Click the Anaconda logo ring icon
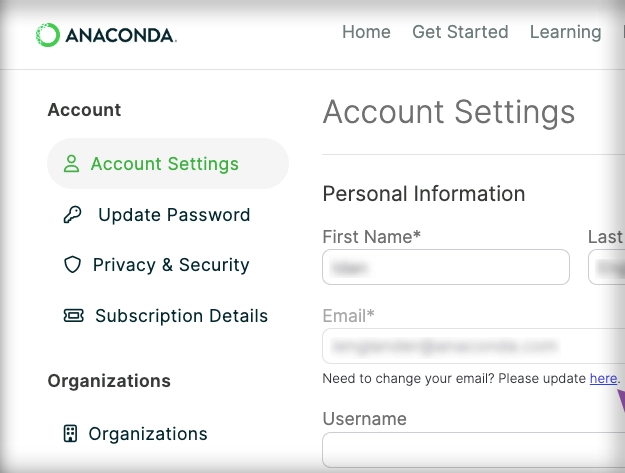Screen dimensions: 625x473 point(48,35)
